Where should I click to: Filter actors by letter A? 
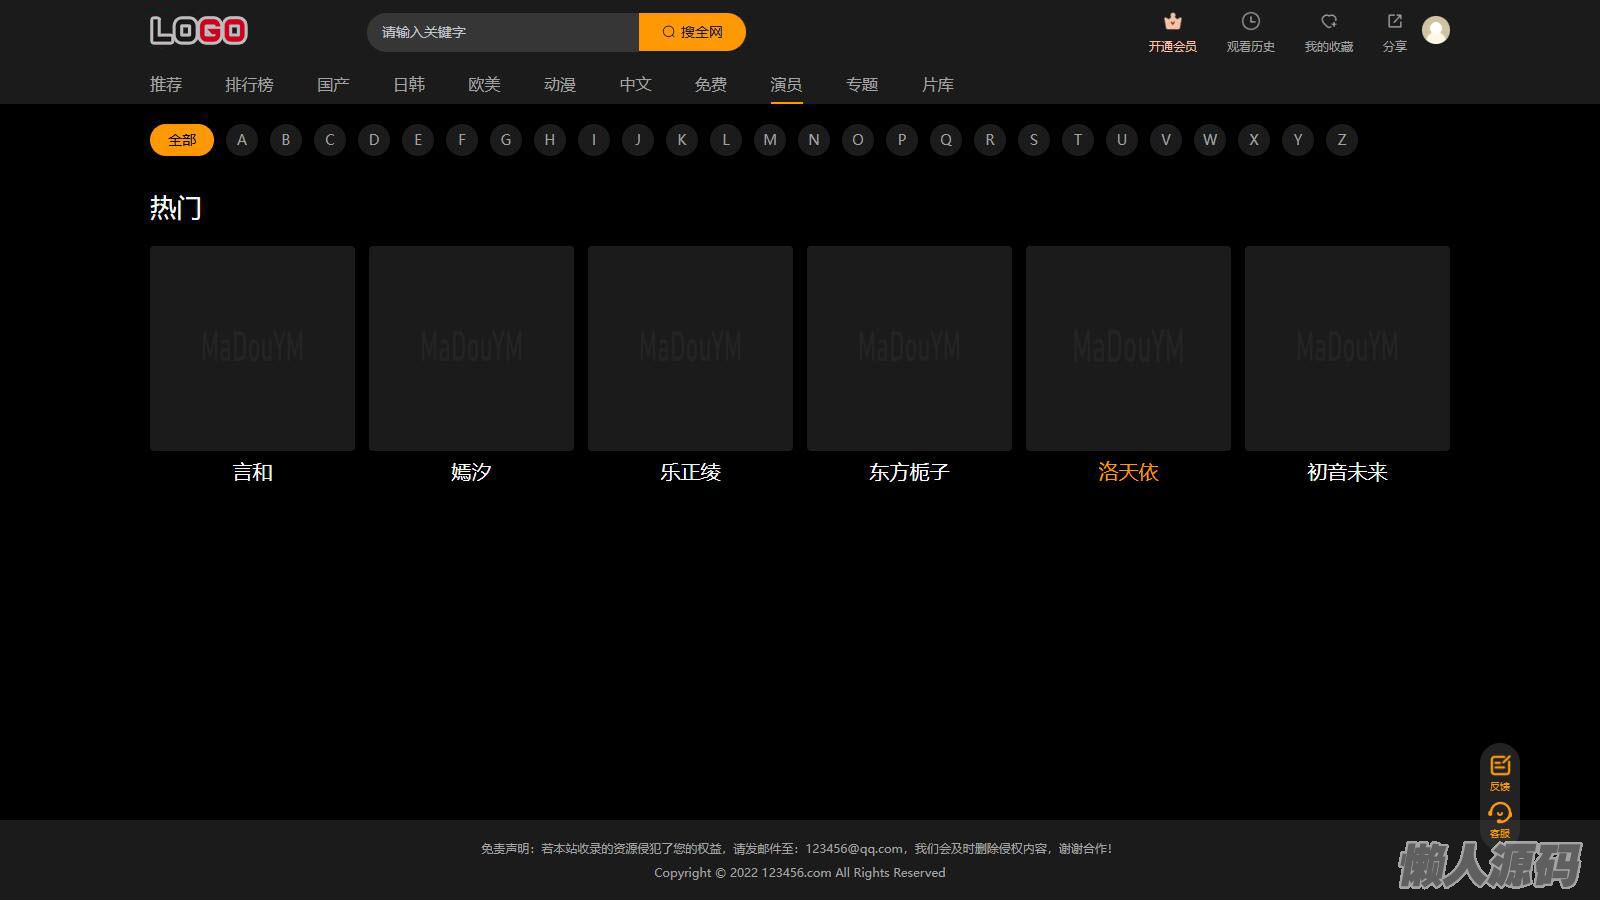242,140
